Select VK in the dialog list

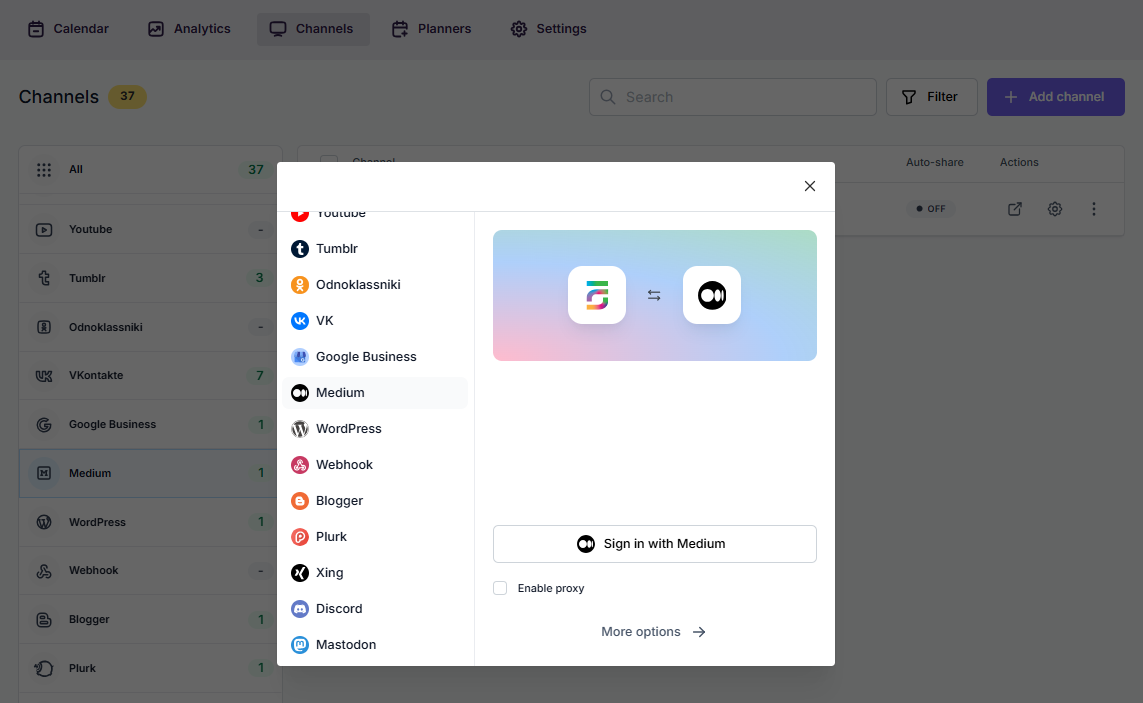pos(375,321)
